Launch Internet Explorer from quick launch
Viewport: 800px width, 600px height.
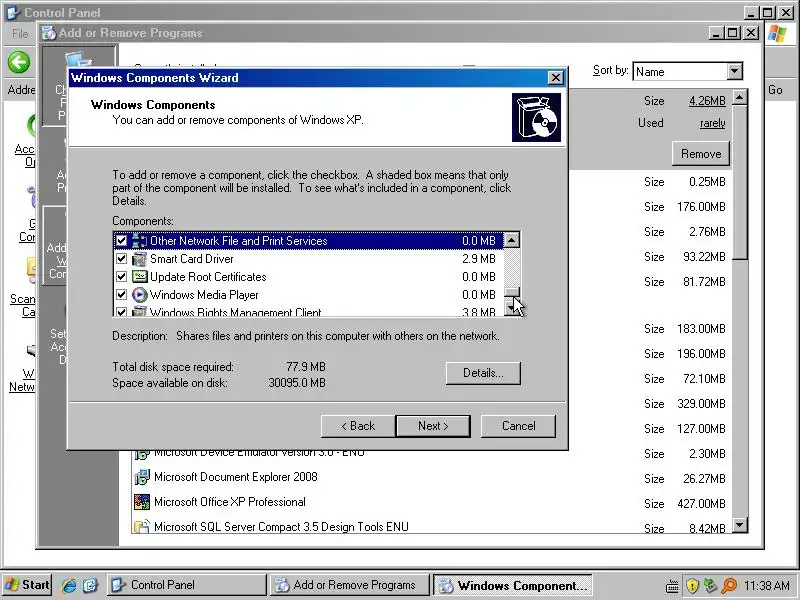click(x=69, y=585)
